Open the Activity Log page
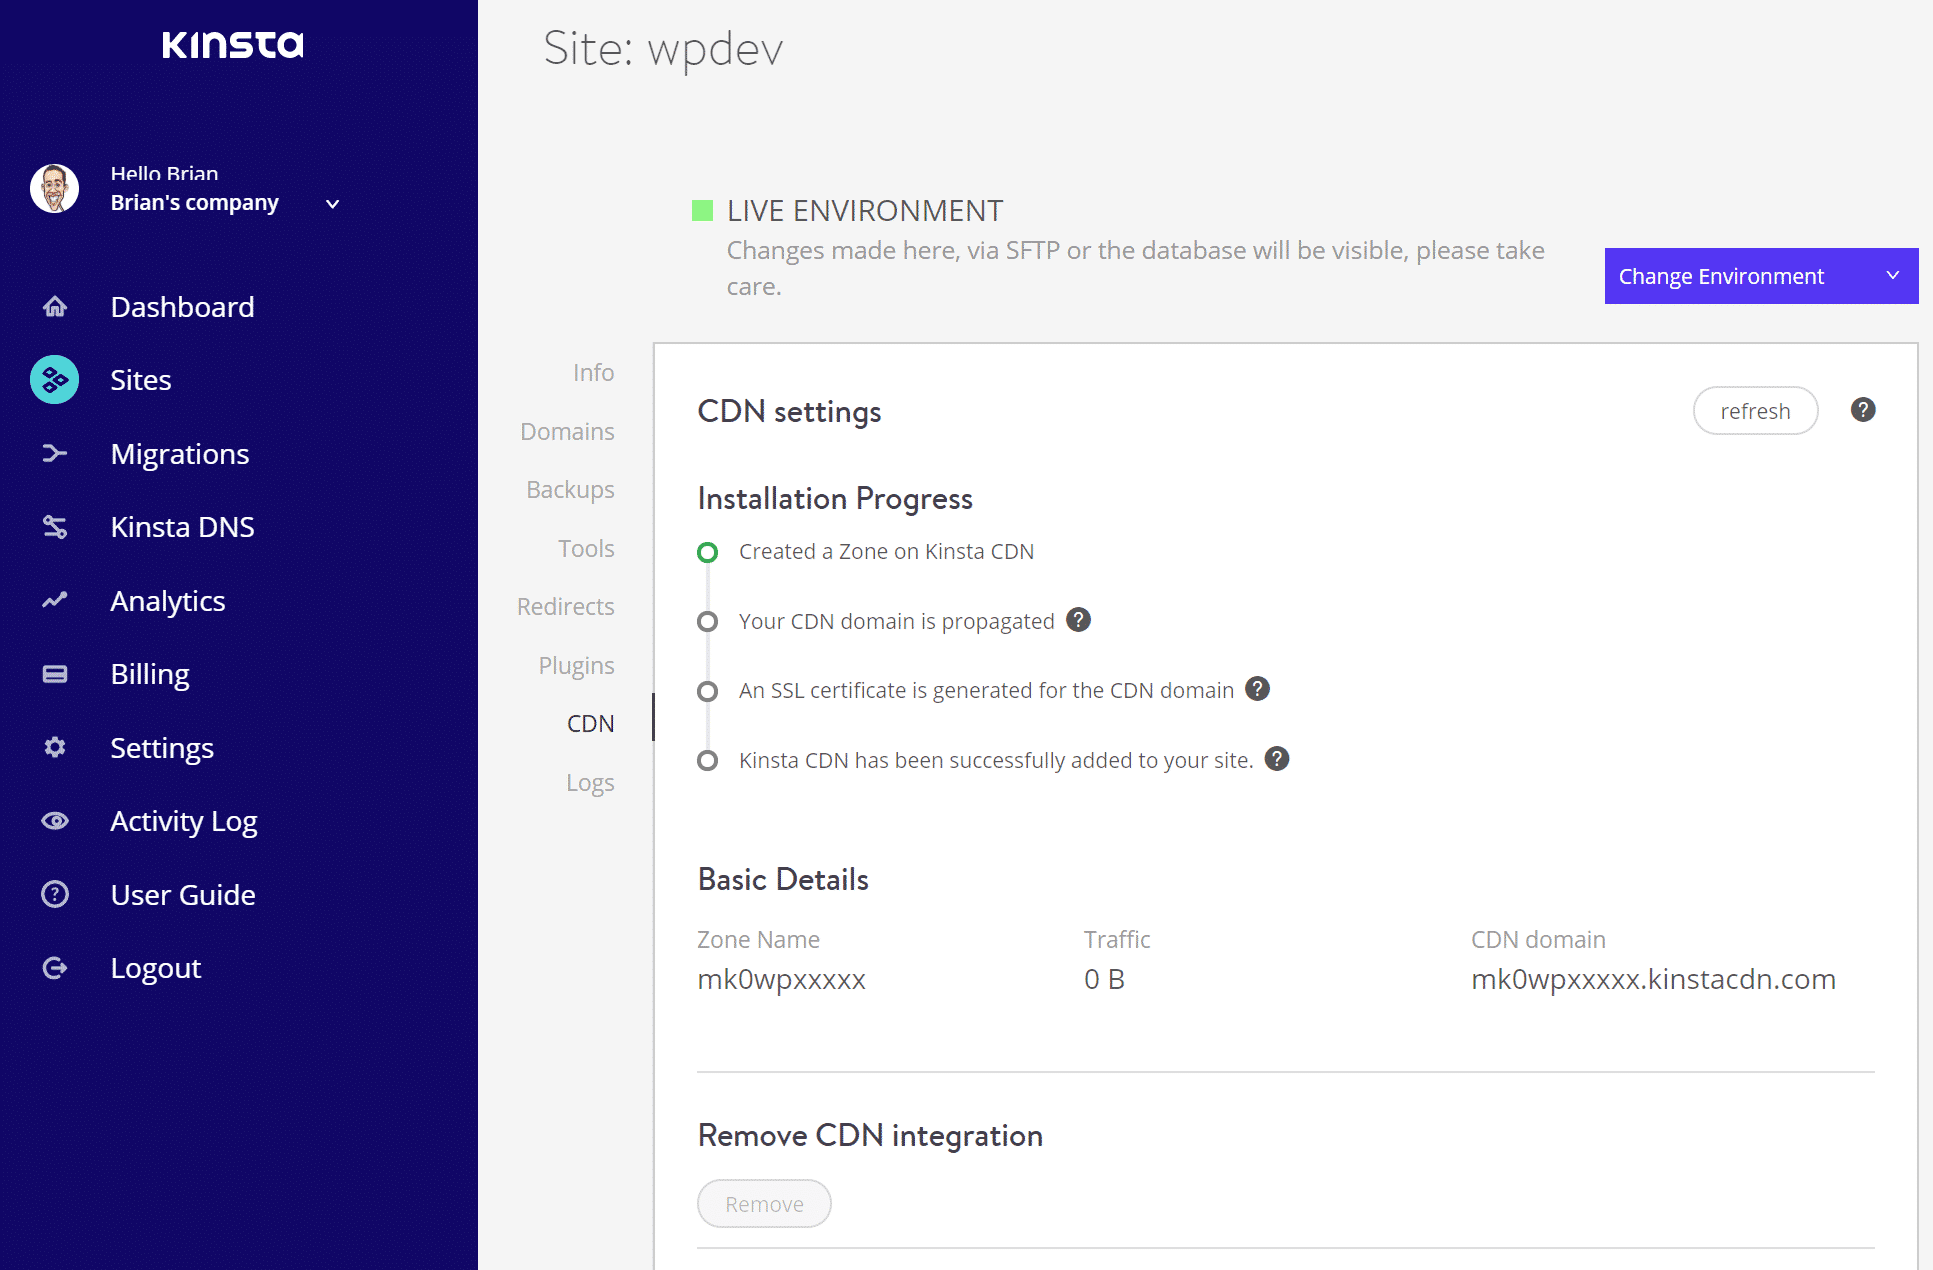Image resolution: width=1933 pixels, height=1270 pixels. [x=184, y=822]
